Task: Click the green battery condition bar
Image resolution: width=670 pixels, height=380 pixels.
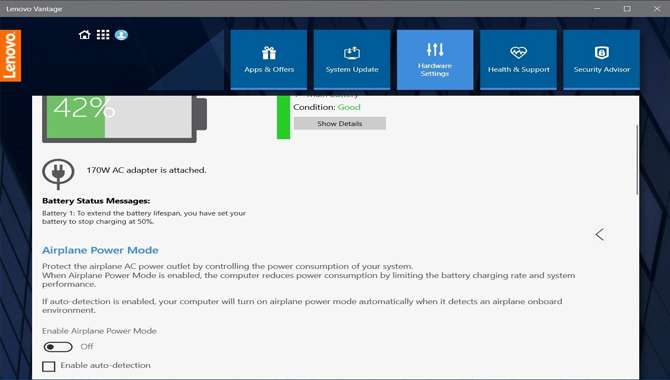Action: [x=283, y=118]
